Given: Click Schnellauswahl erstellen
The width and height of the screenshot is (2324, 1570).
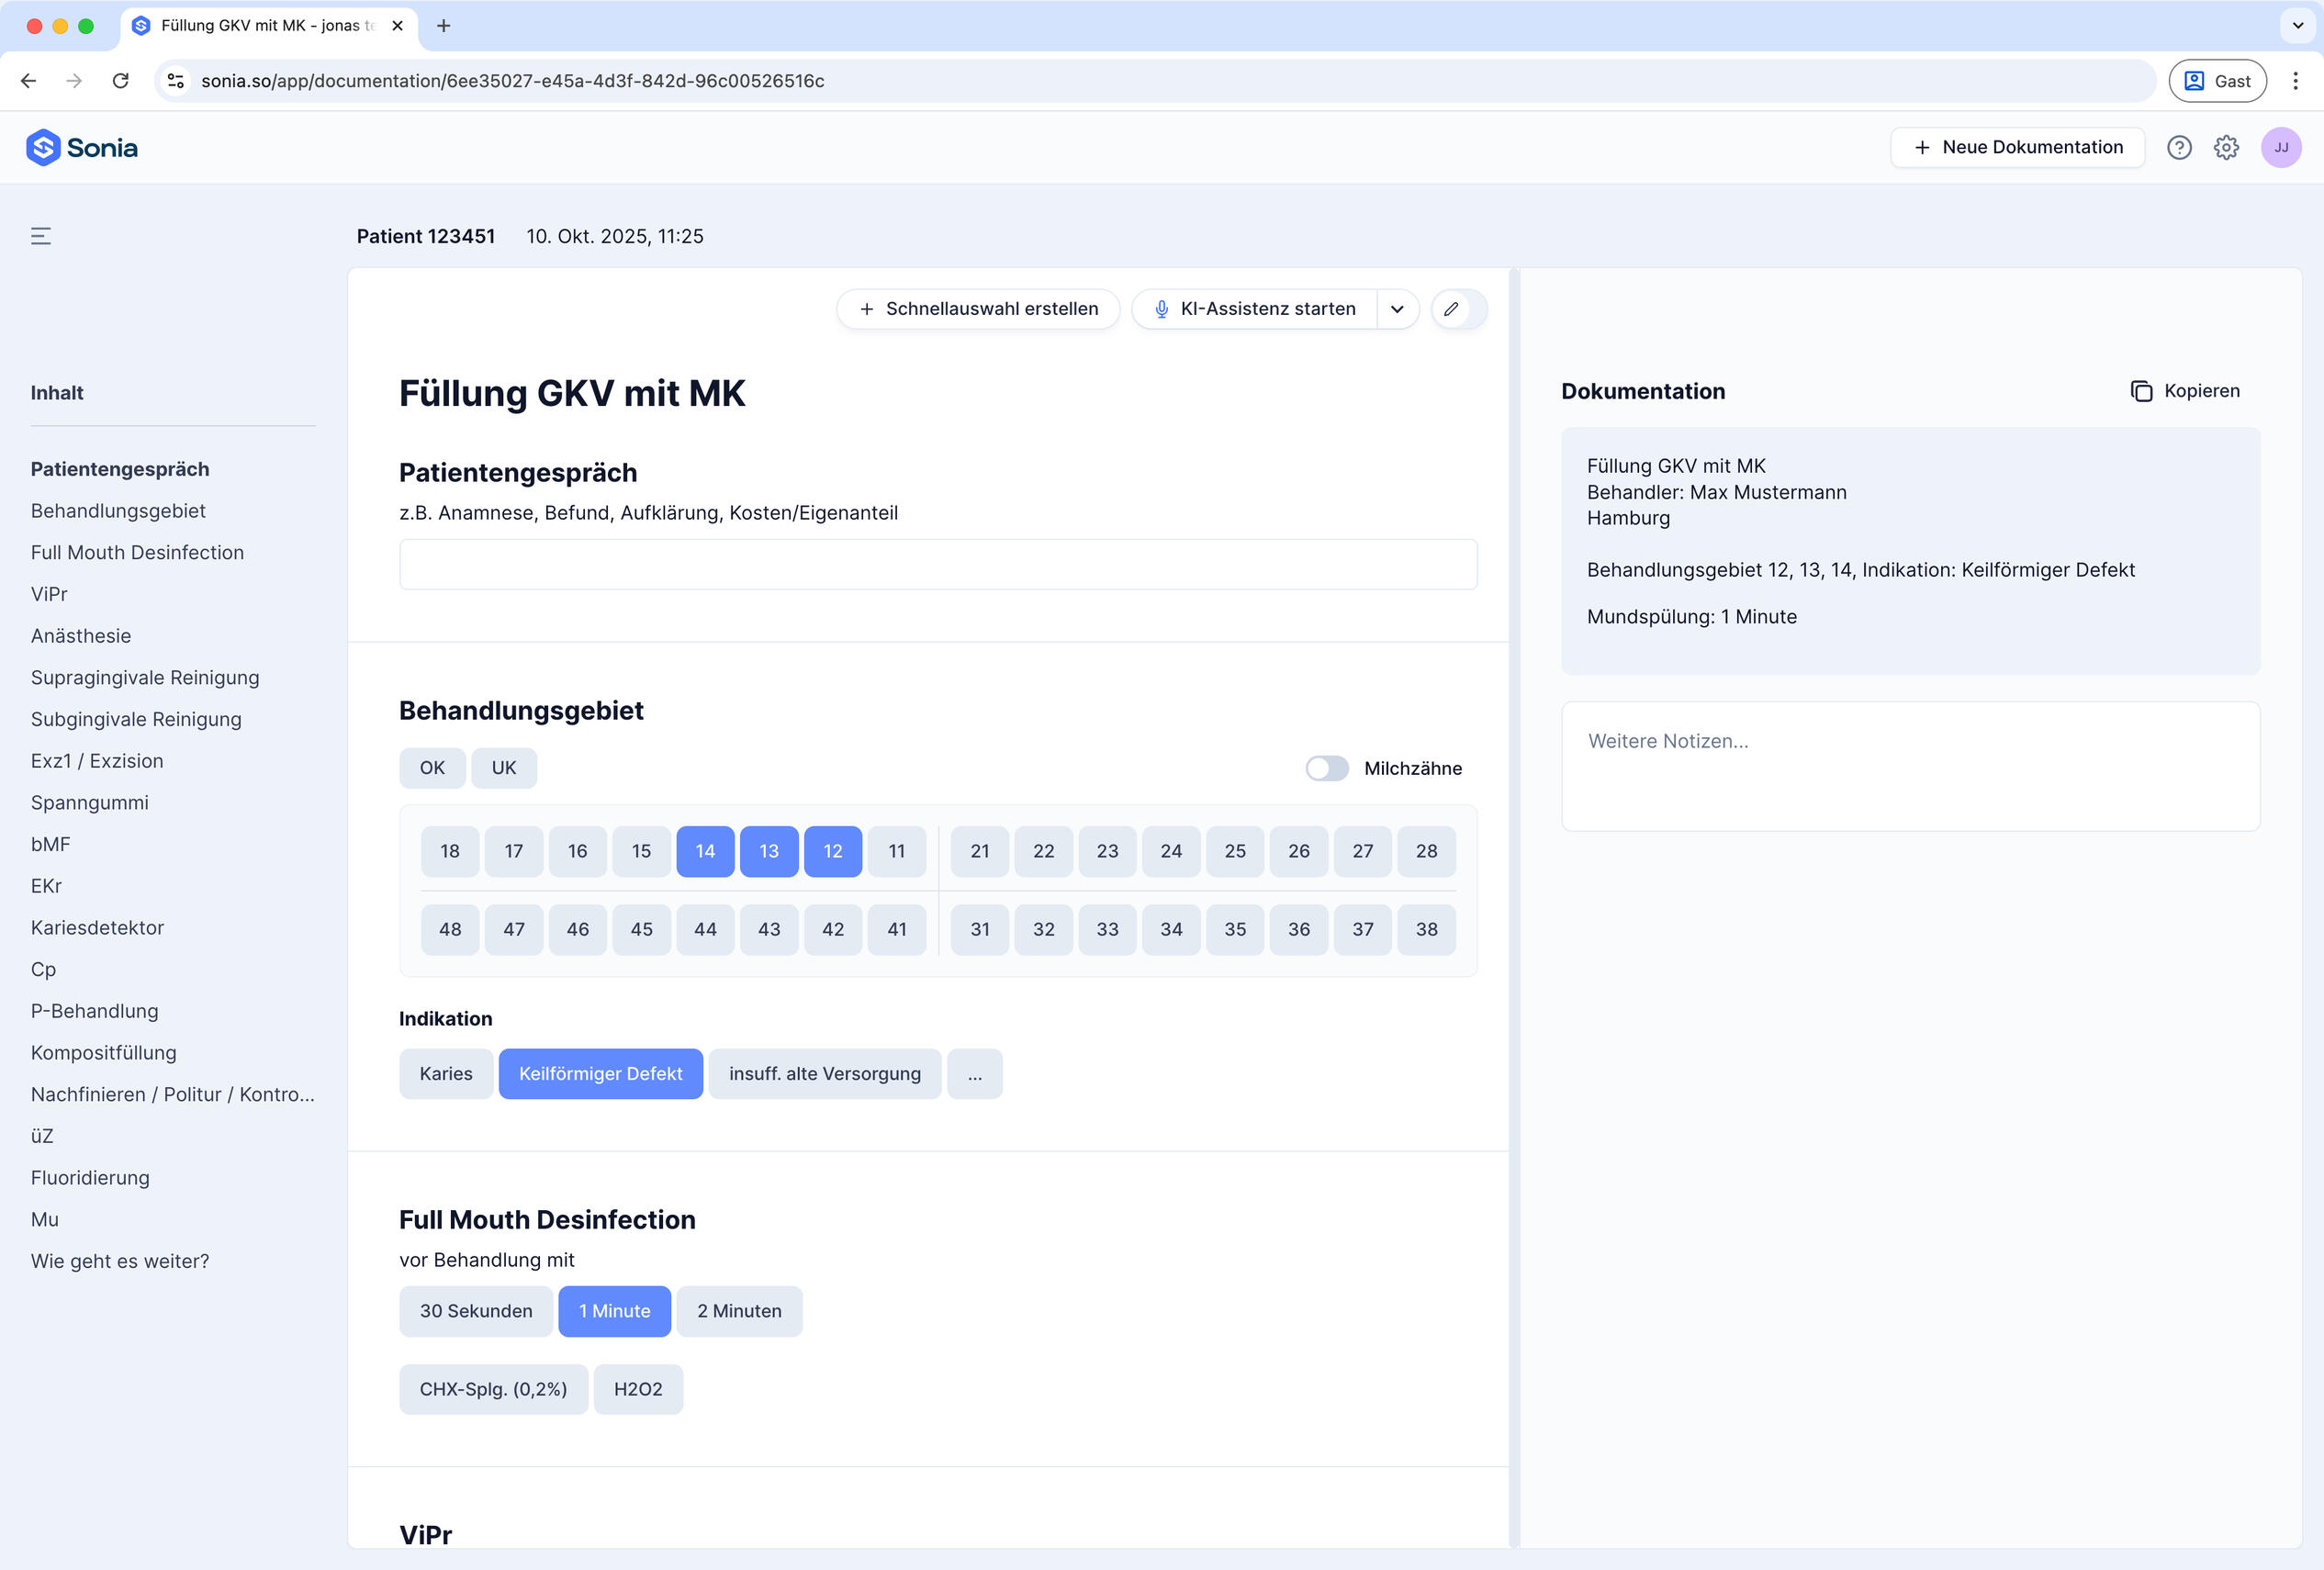Looking at the screenshot, I should coord(978,309).
